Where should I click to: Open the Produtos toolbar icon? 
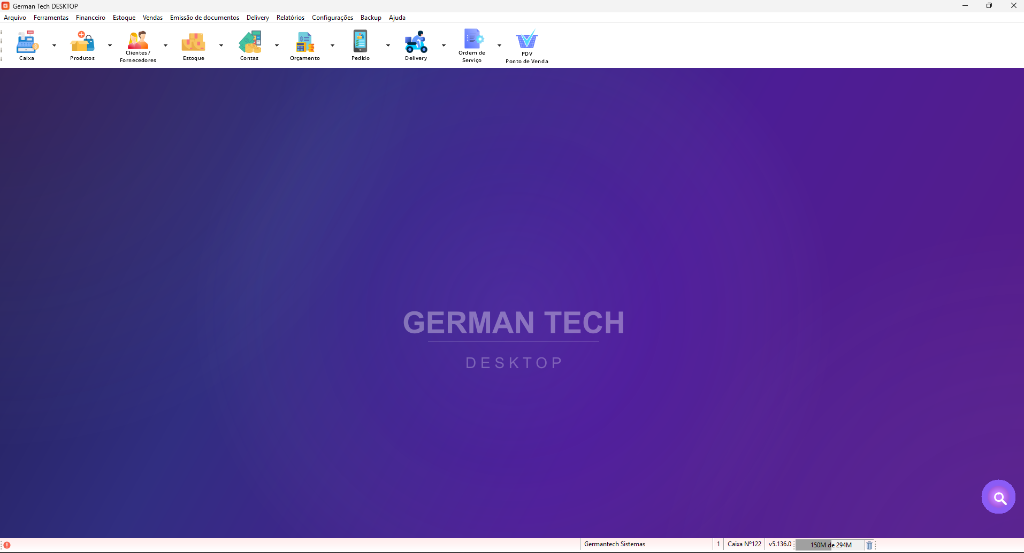[x=82, y=45]
